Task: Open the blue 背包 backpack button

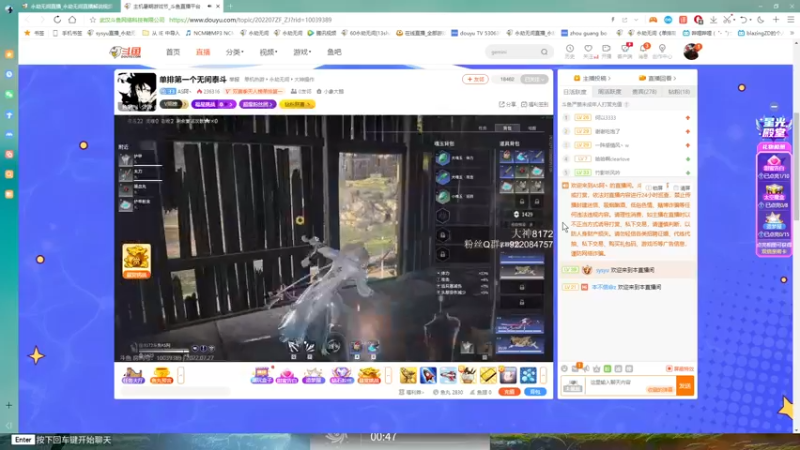Action: [x=535, y=392]
